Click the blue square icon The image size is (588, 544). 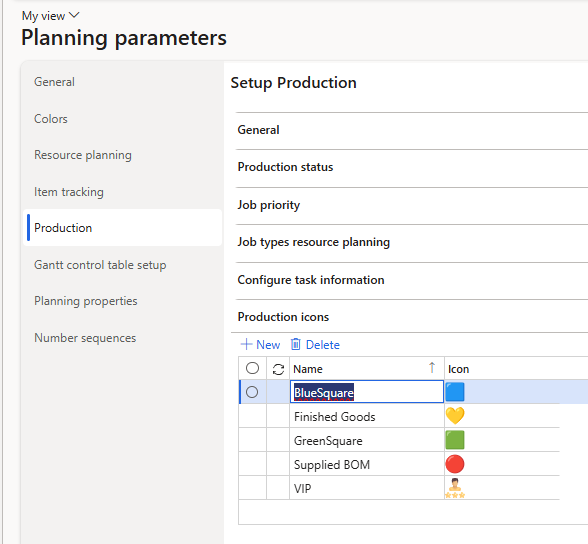pyautogui.click(x=454, y=392)
